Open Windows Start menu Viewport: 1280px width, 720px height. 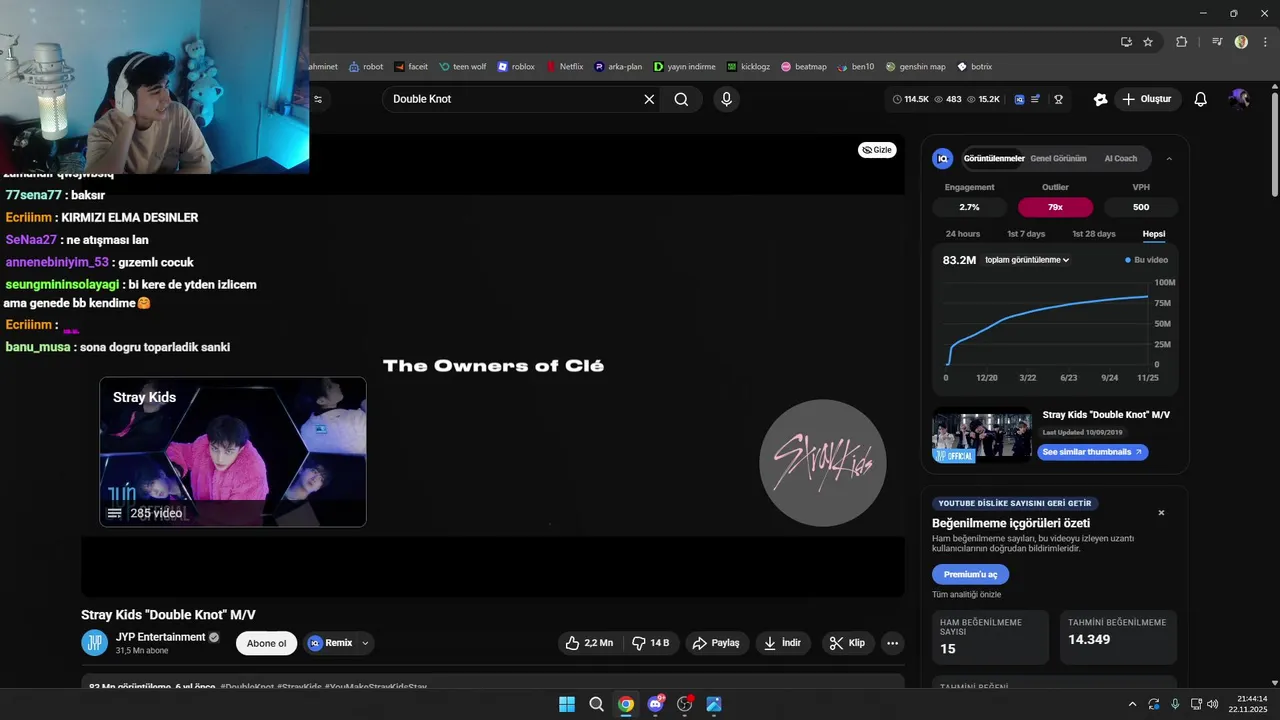click(x=567, y=704)
